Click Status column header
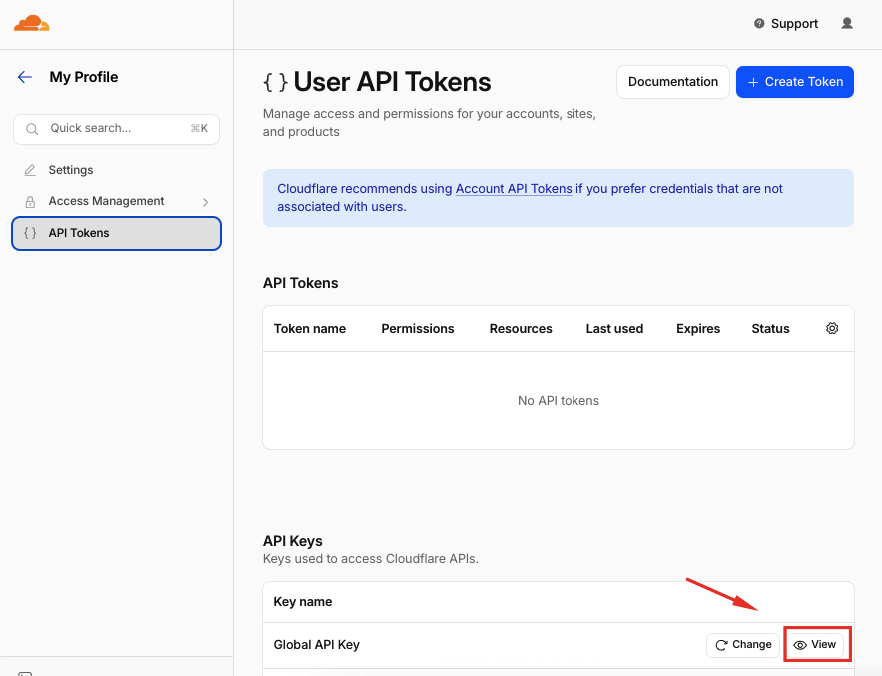This screenshot has width=882, height=676. point(771,329)
